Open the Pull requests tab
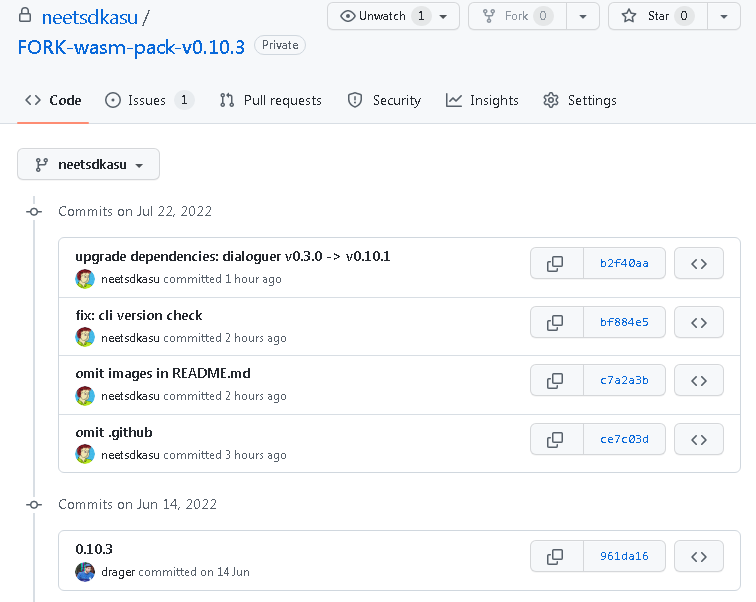The width and height of the screenshot is (756, 602). coord(270,100)
